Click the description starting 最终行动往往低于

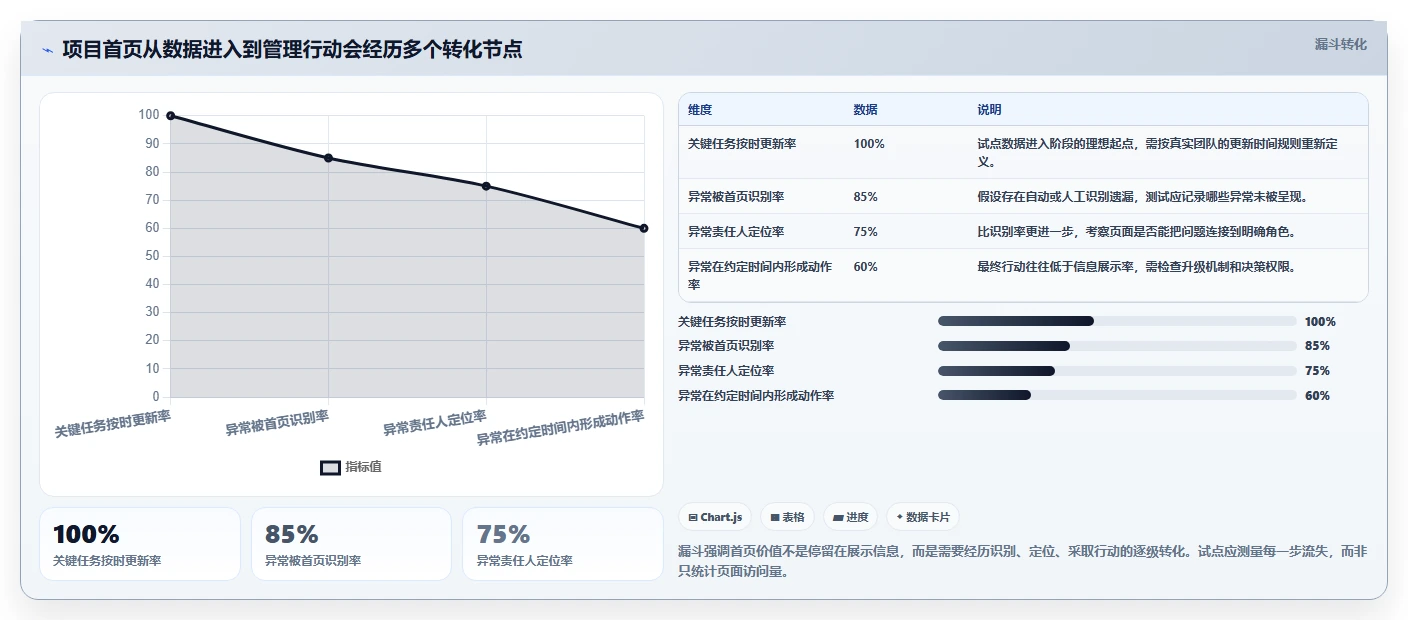click(1136, 267)
